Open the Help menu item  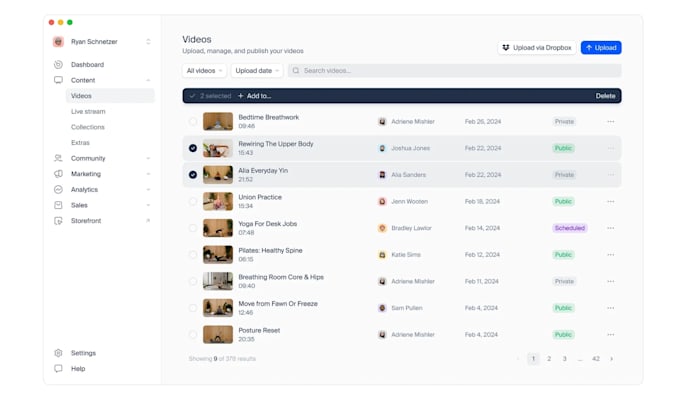[78, 368]
